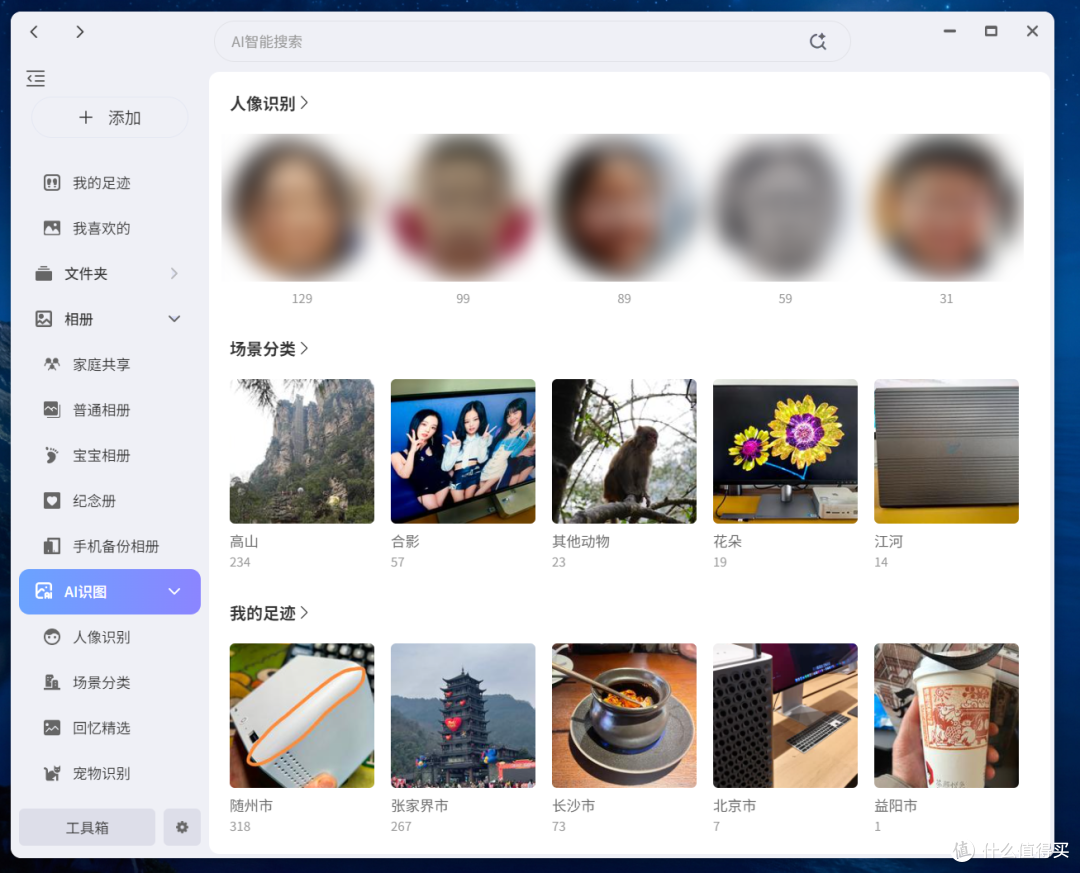
Task: Go forward with the right arrow
Action: pos(80,32)
